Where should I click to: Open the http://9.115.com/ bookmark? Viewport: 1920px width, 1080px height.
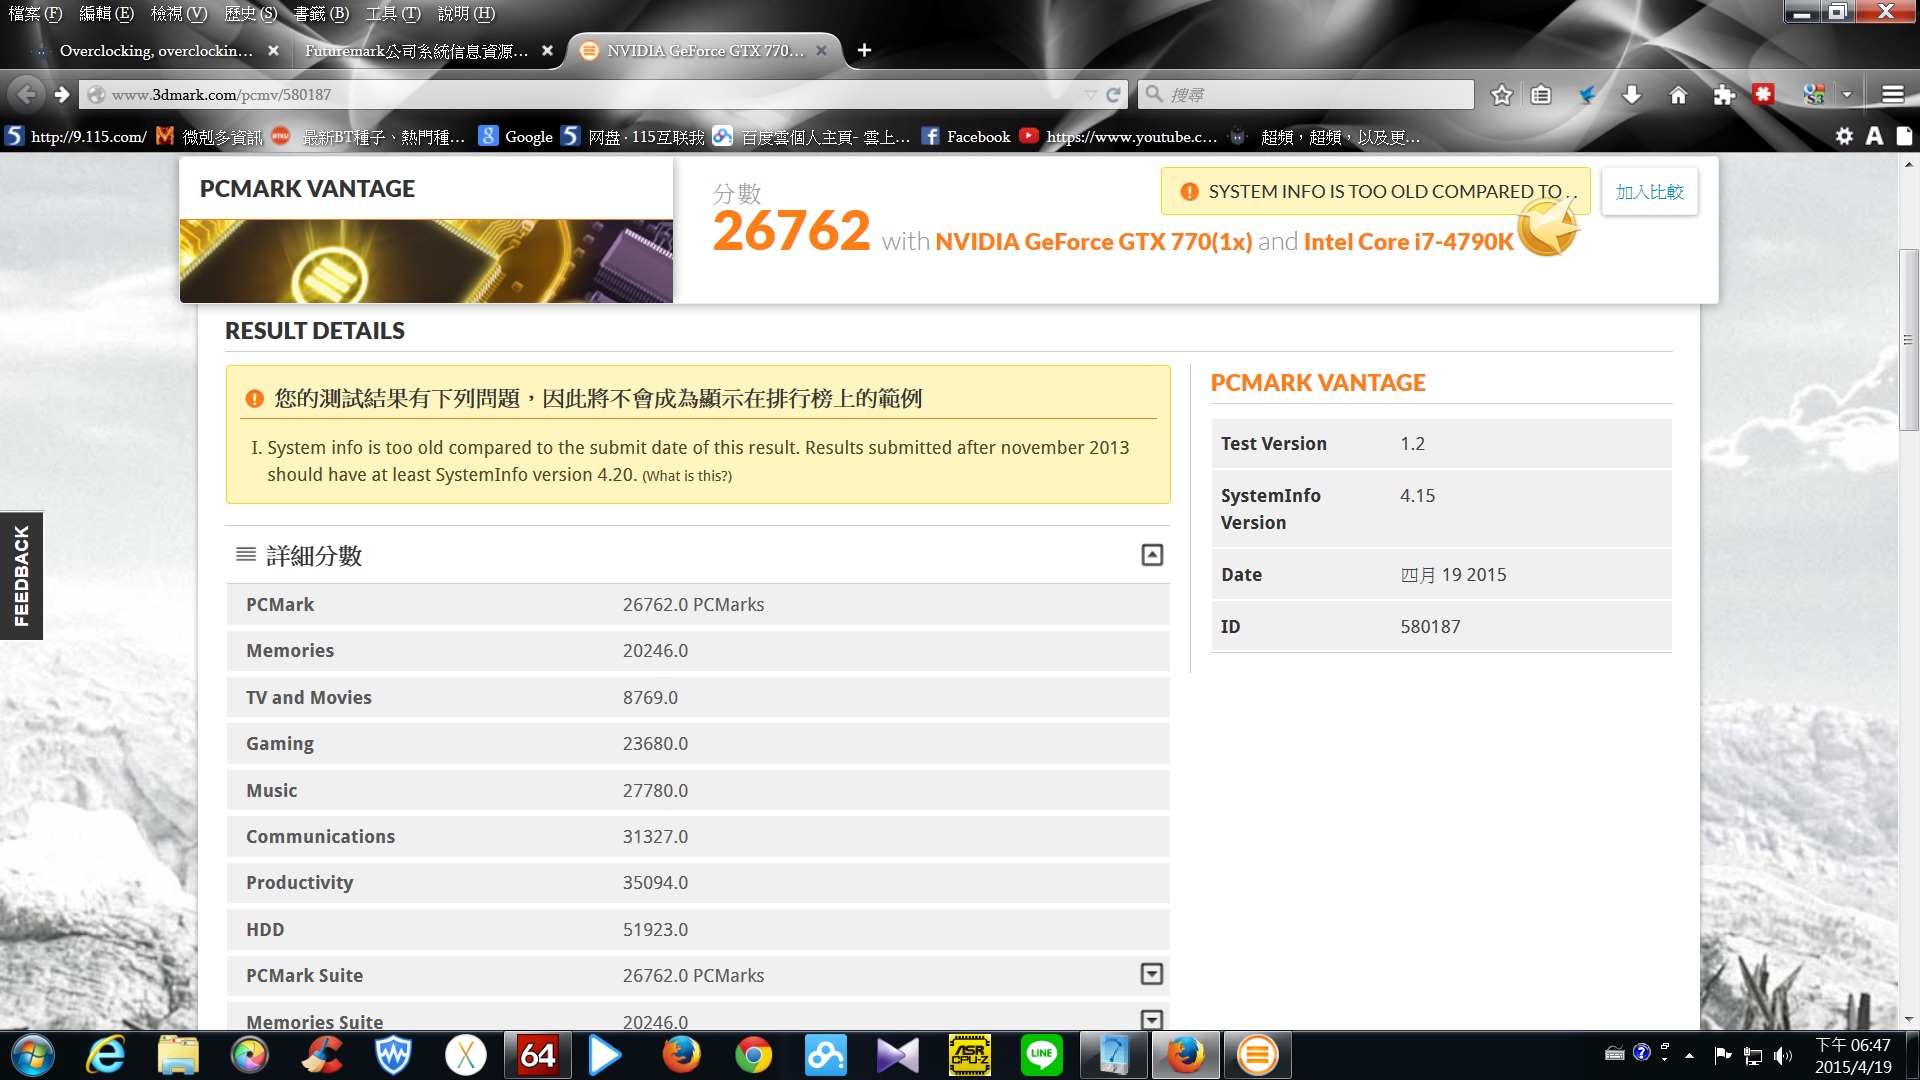[x=76, y=136]
